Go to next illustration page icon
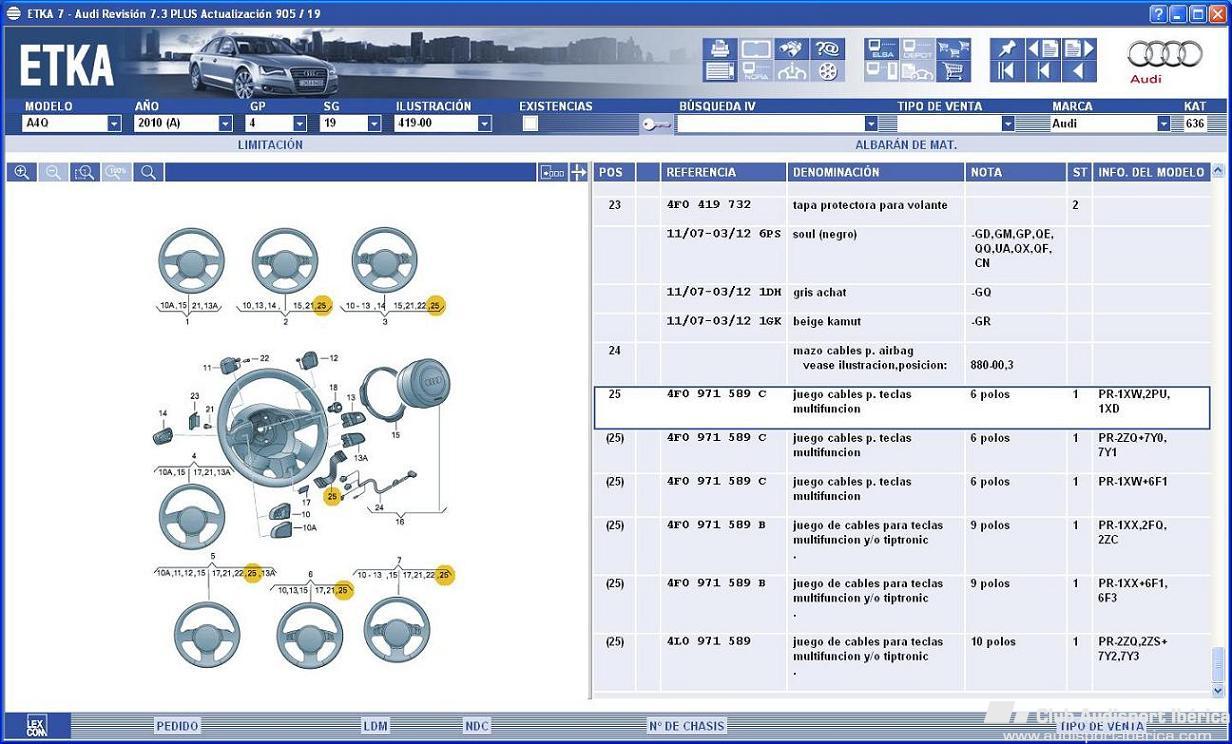 click(1078, 49)
